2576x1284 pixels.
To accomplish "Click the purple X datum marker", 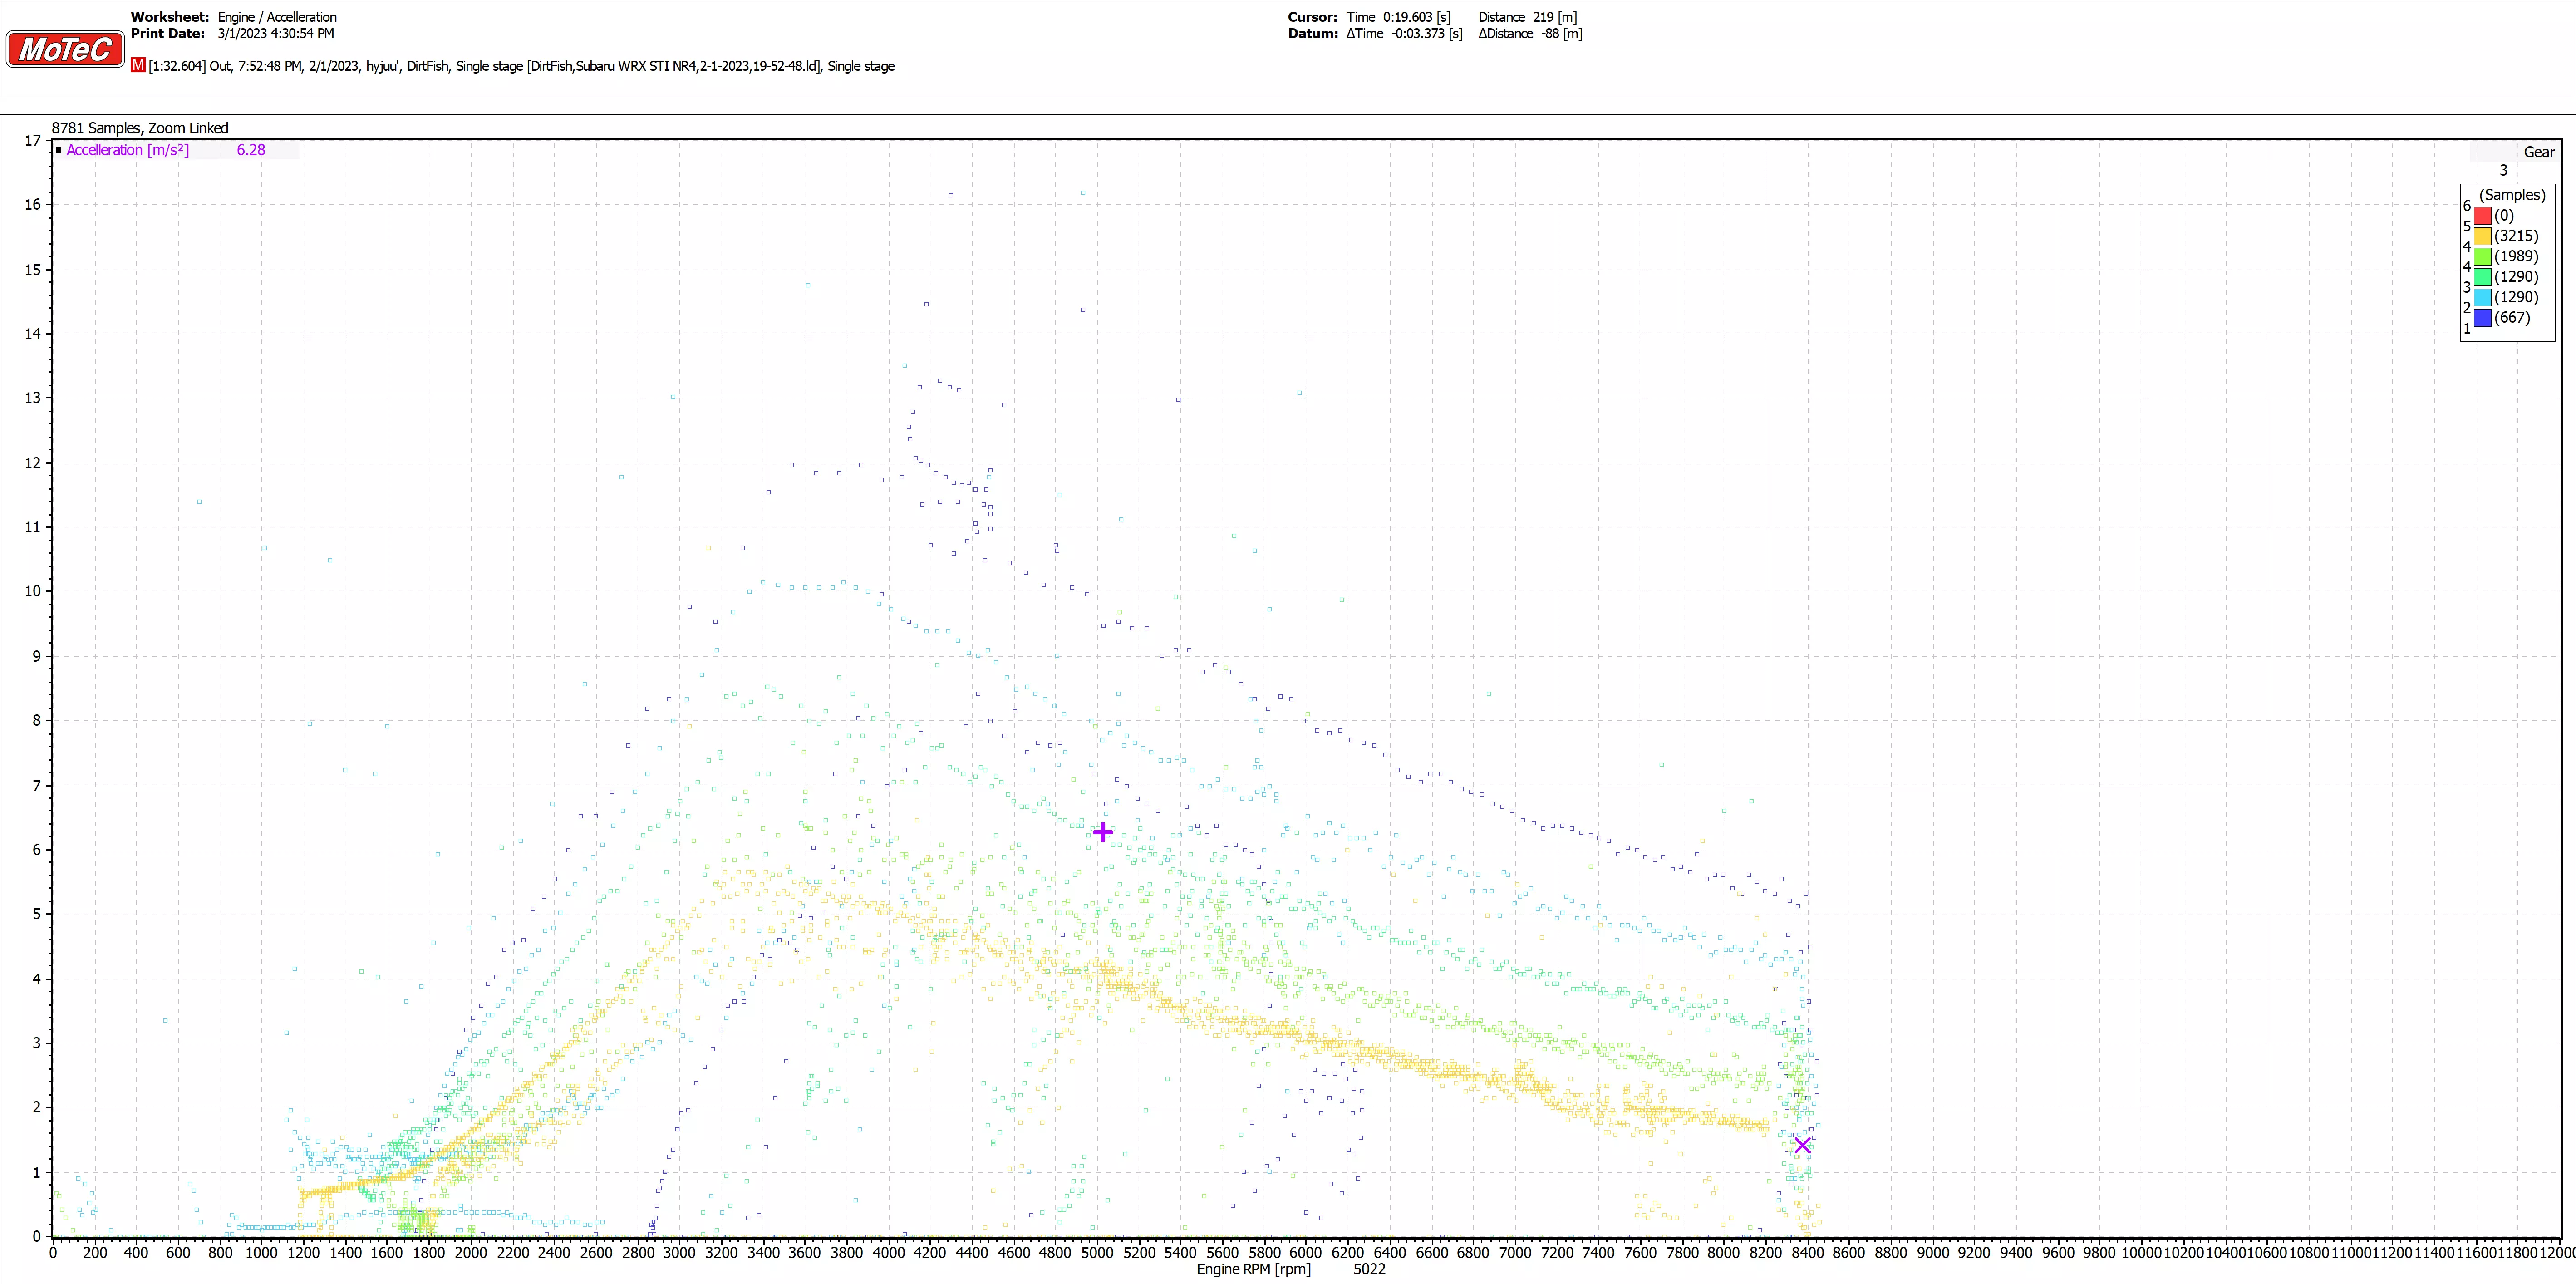I will pyautogui.click(x=1802, y=1145).
